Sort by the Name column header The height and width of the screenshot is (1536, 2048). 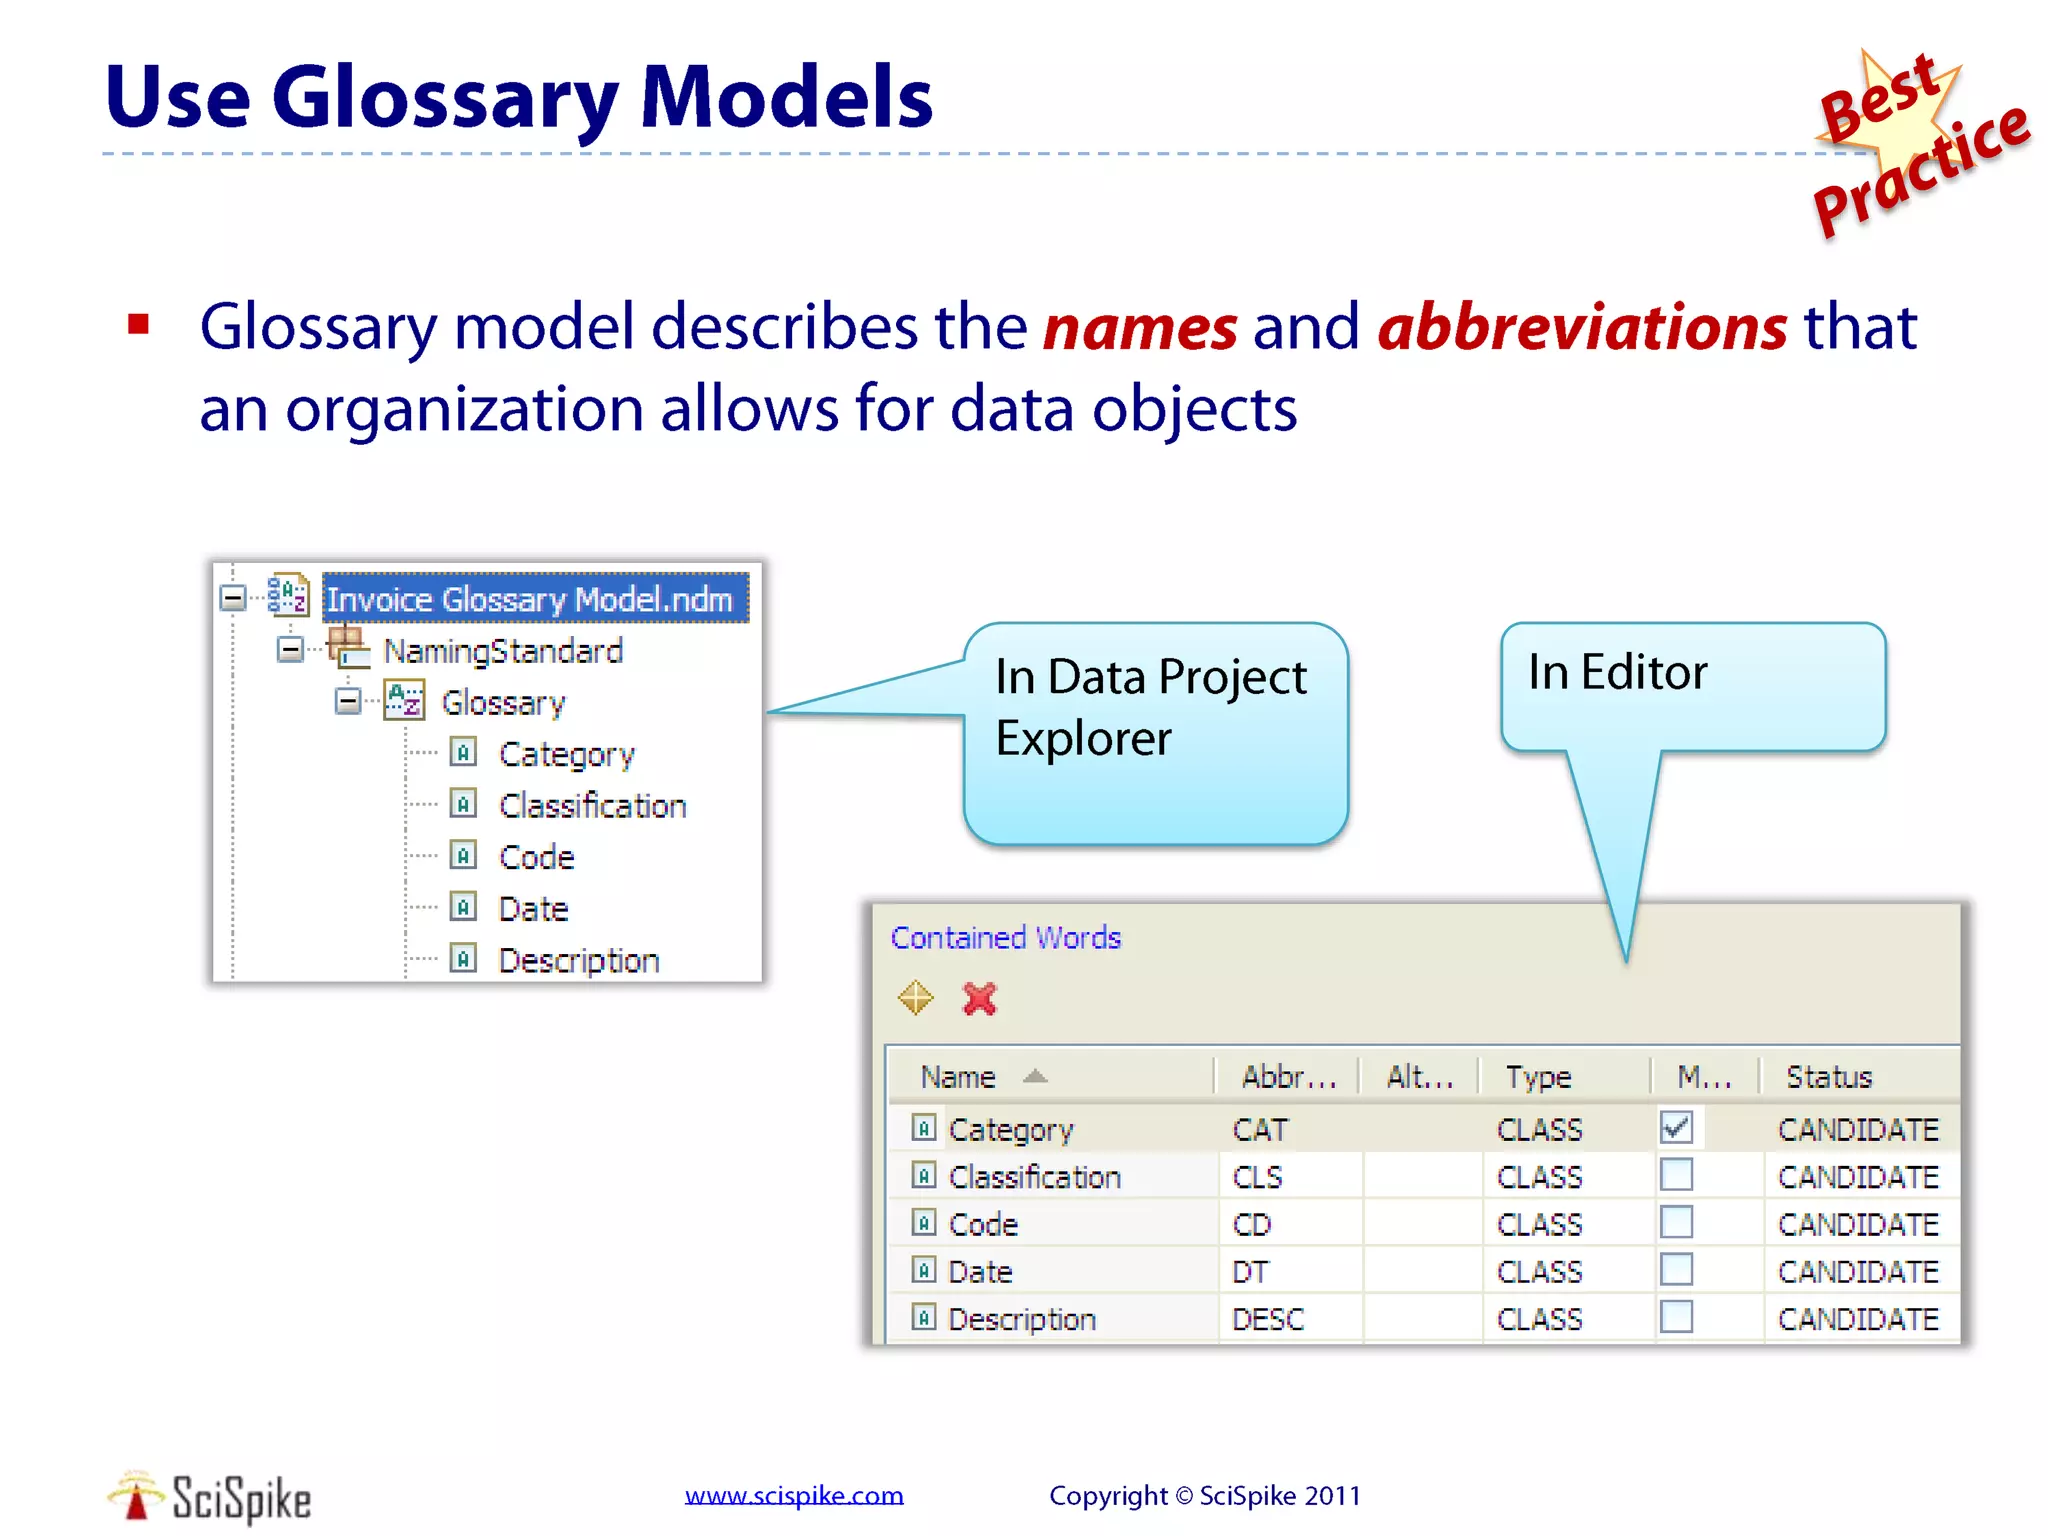[958, 1077]
